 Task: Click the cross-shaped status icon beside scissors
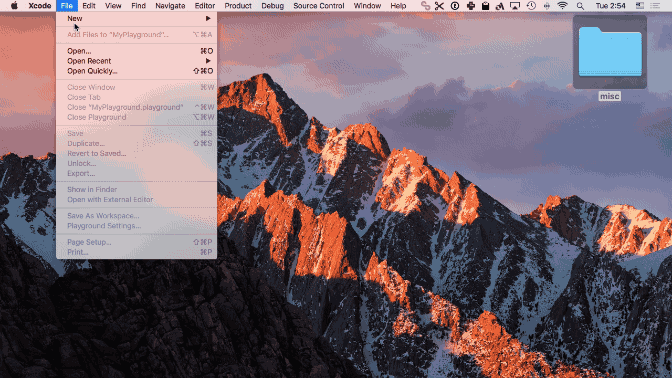click(471, 6)
